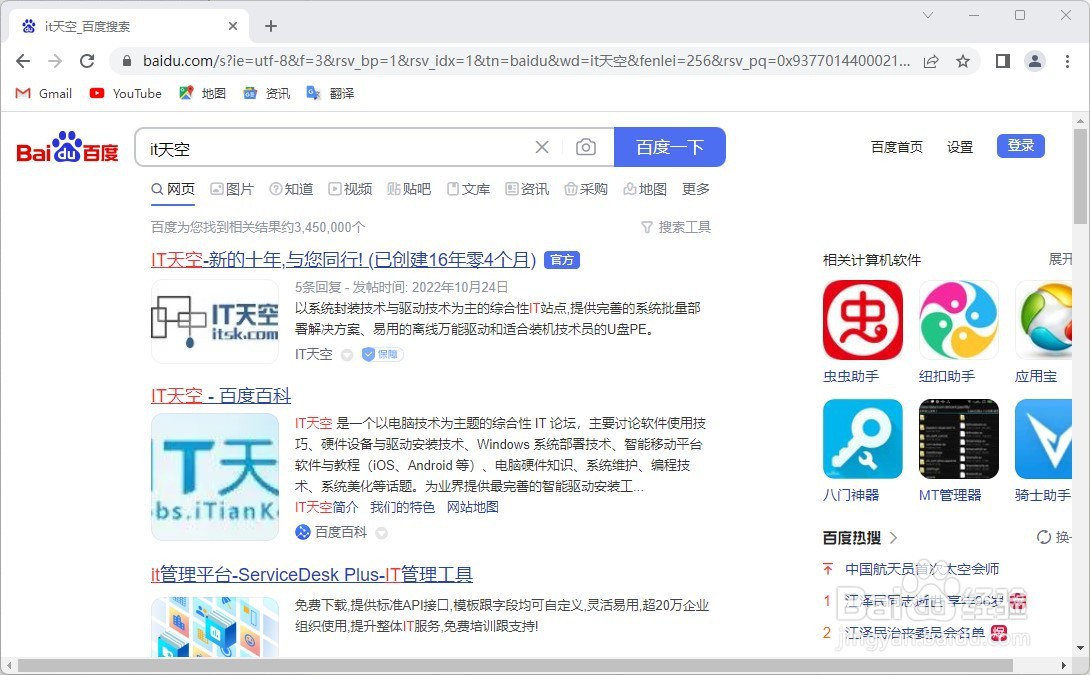
Task: Click the 登录 button
Action: [1020, 145]
